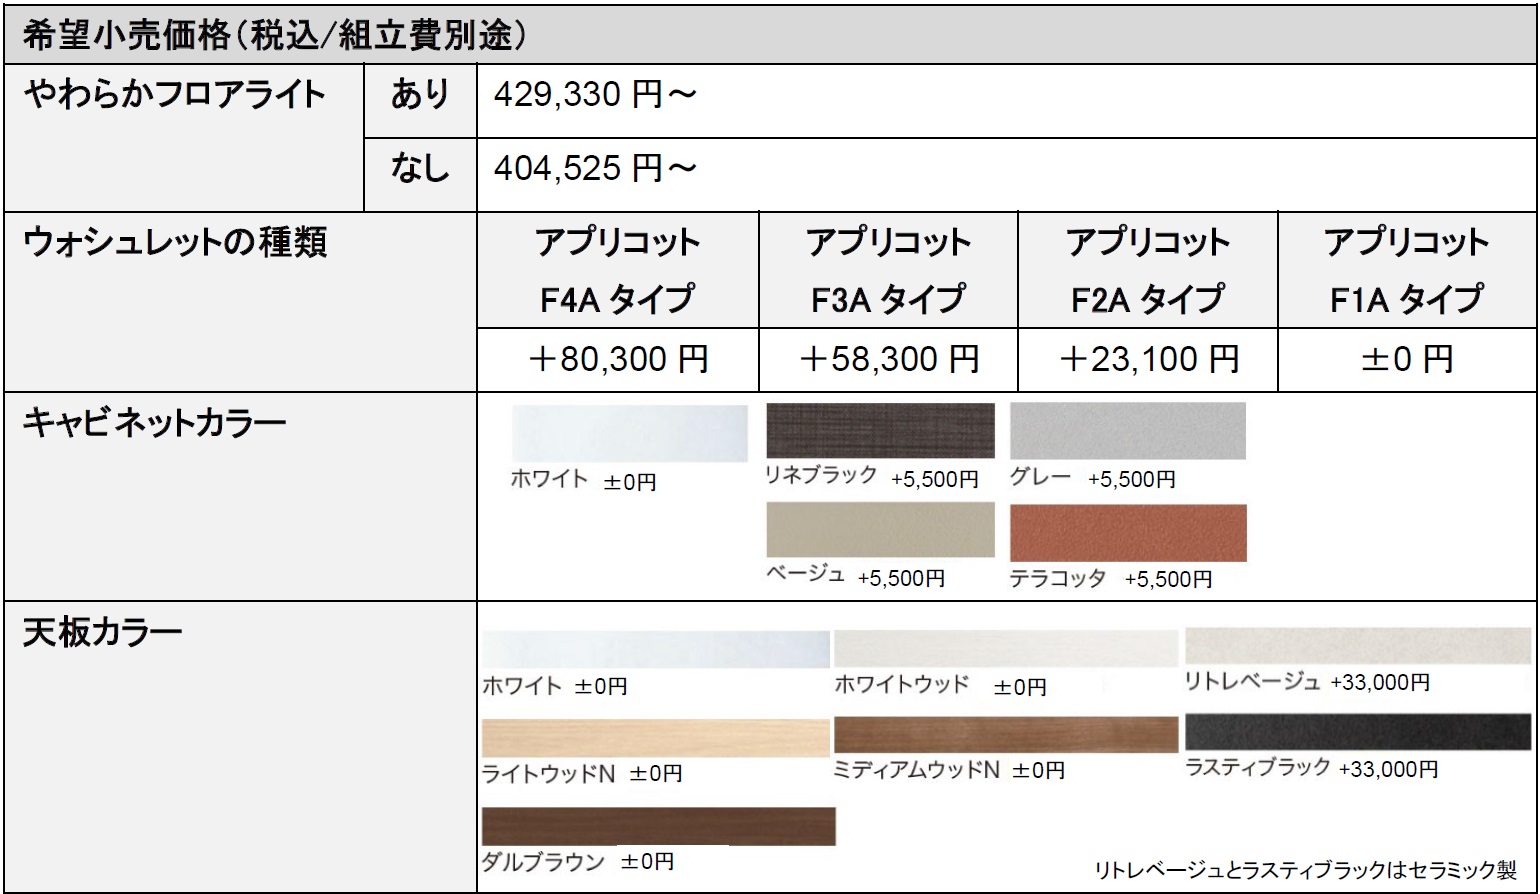Select the Dull Brown (ダルブラウン) countertop swatch

[657, 826]
